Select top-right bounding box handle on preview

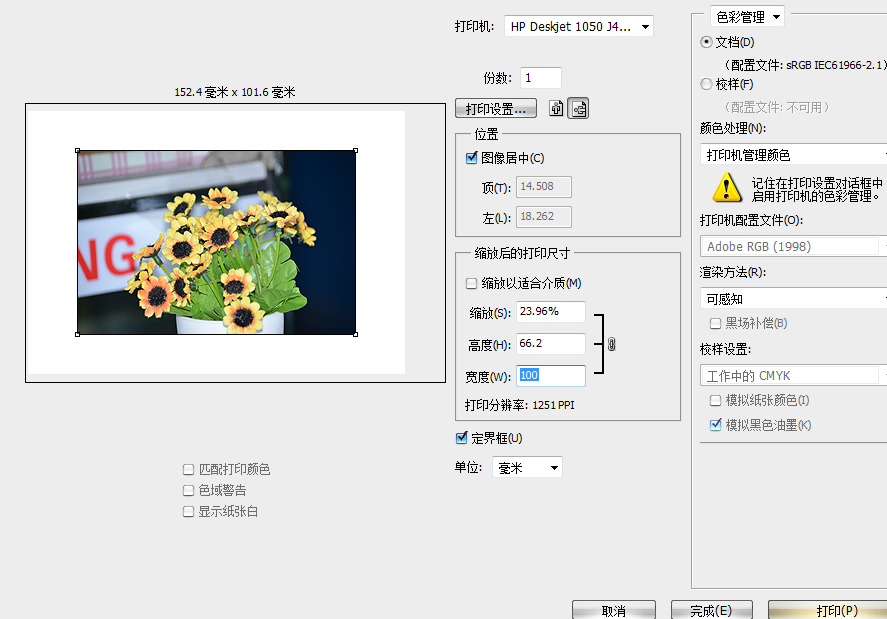pyautogui.click(x=355, y=151)
